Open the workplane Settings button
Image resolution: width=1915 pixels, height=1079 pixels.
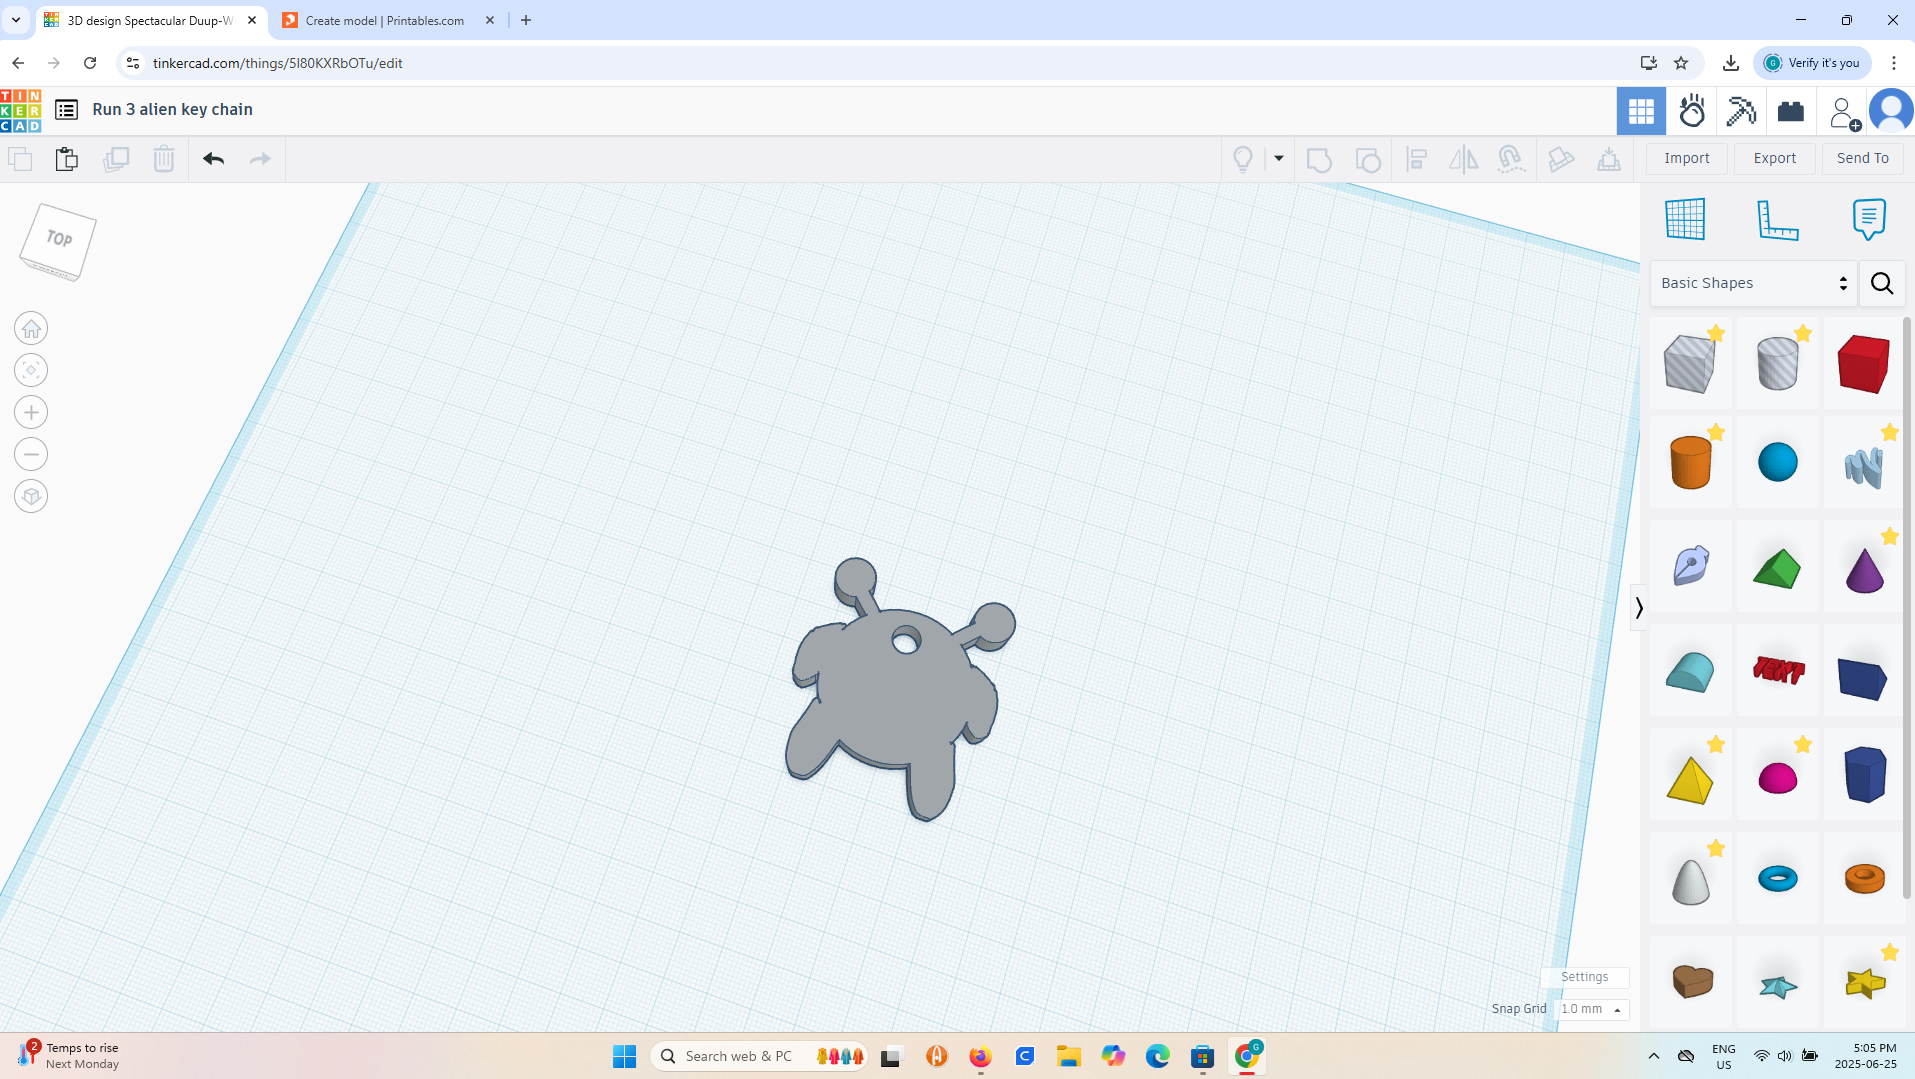(x=1585, y=977)
